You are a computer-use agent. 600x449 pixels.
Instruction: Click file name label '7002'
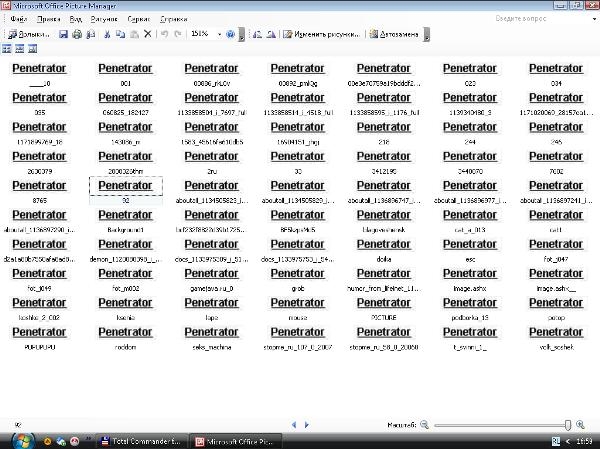coord(556,171)
